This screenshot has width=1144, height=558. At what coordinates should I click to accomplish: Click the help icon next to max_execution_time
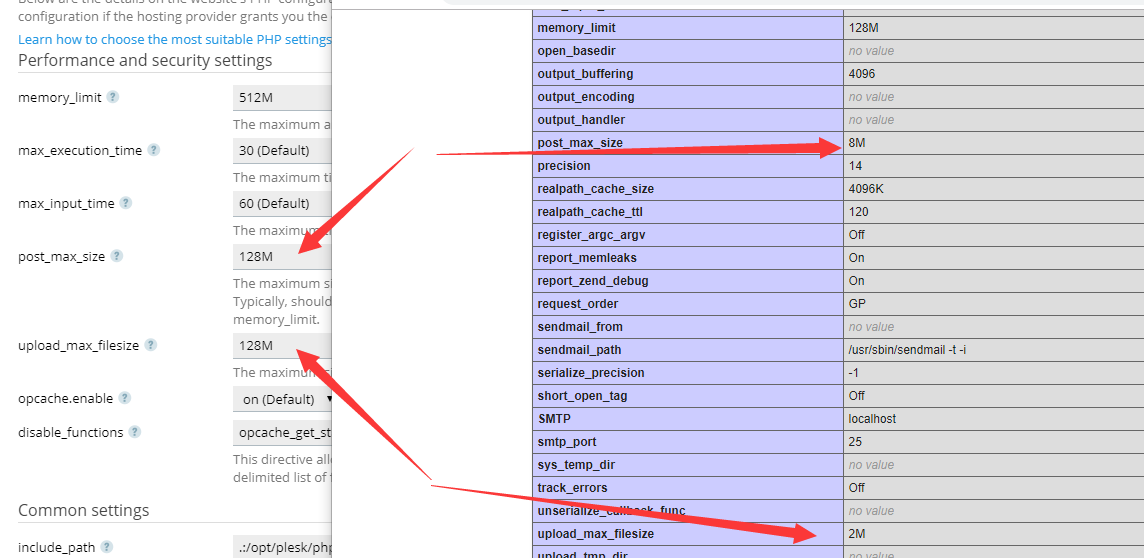click(153, 151)
